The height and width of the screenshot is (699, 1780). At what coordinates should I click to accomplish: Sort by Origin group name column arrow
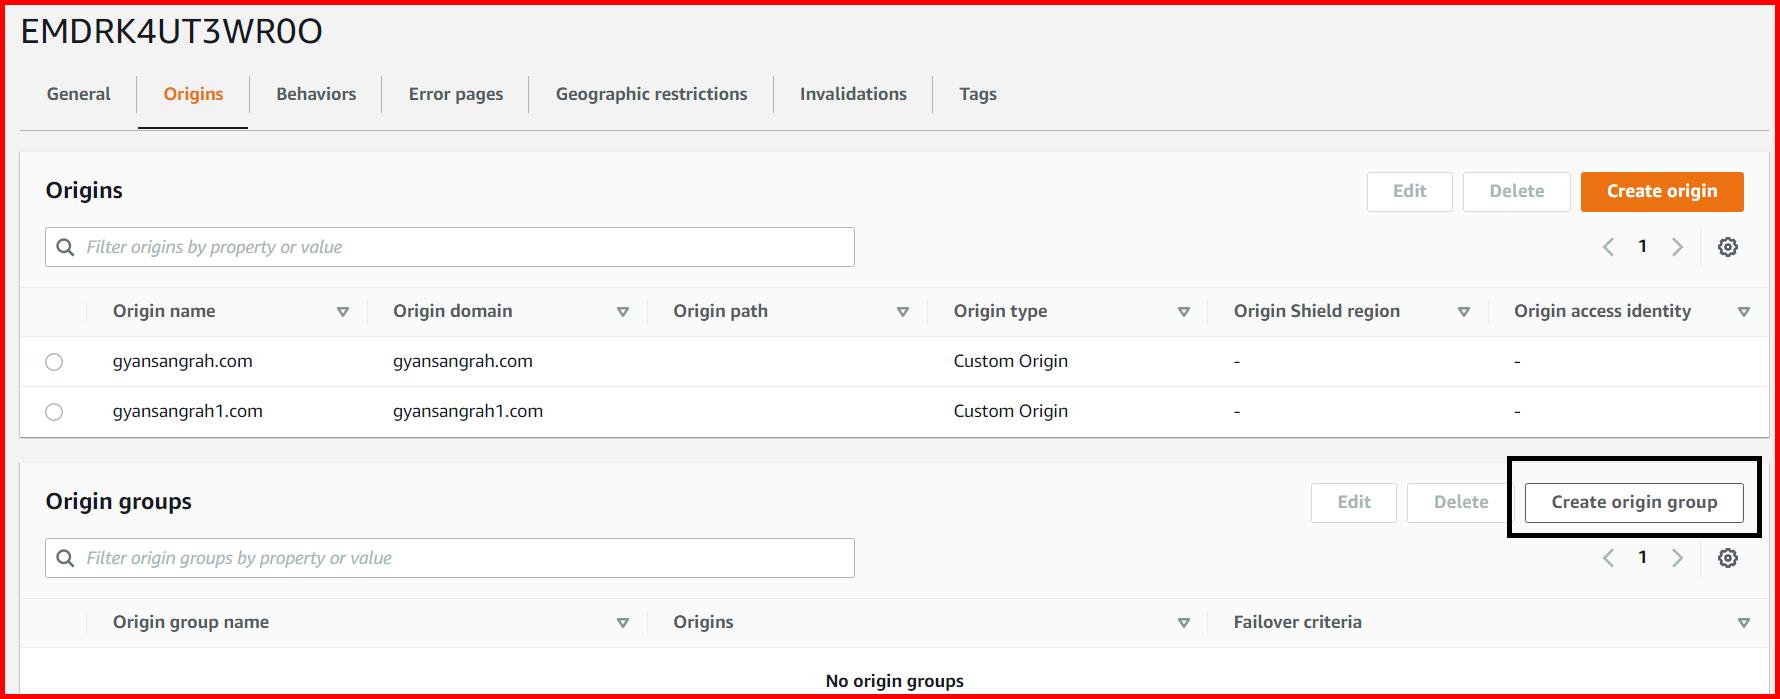pyautogui.click(x=622, y=623)
